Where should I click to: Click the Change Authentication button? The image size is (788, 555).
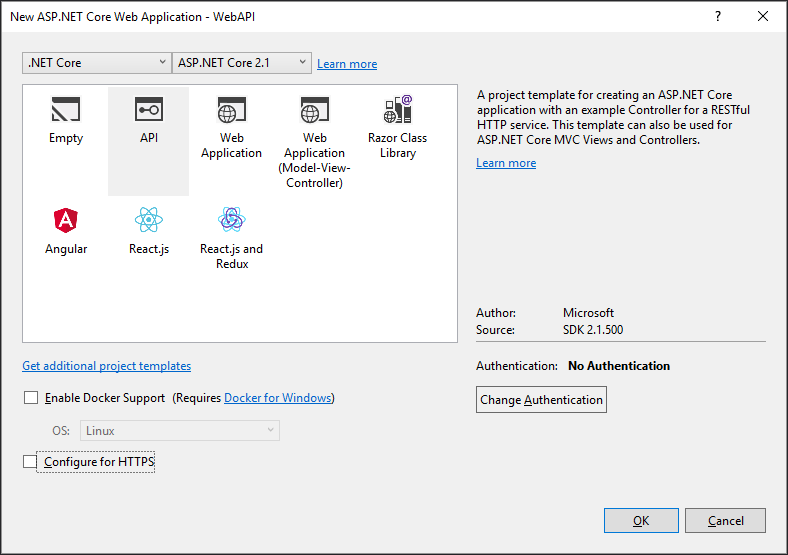541,400
